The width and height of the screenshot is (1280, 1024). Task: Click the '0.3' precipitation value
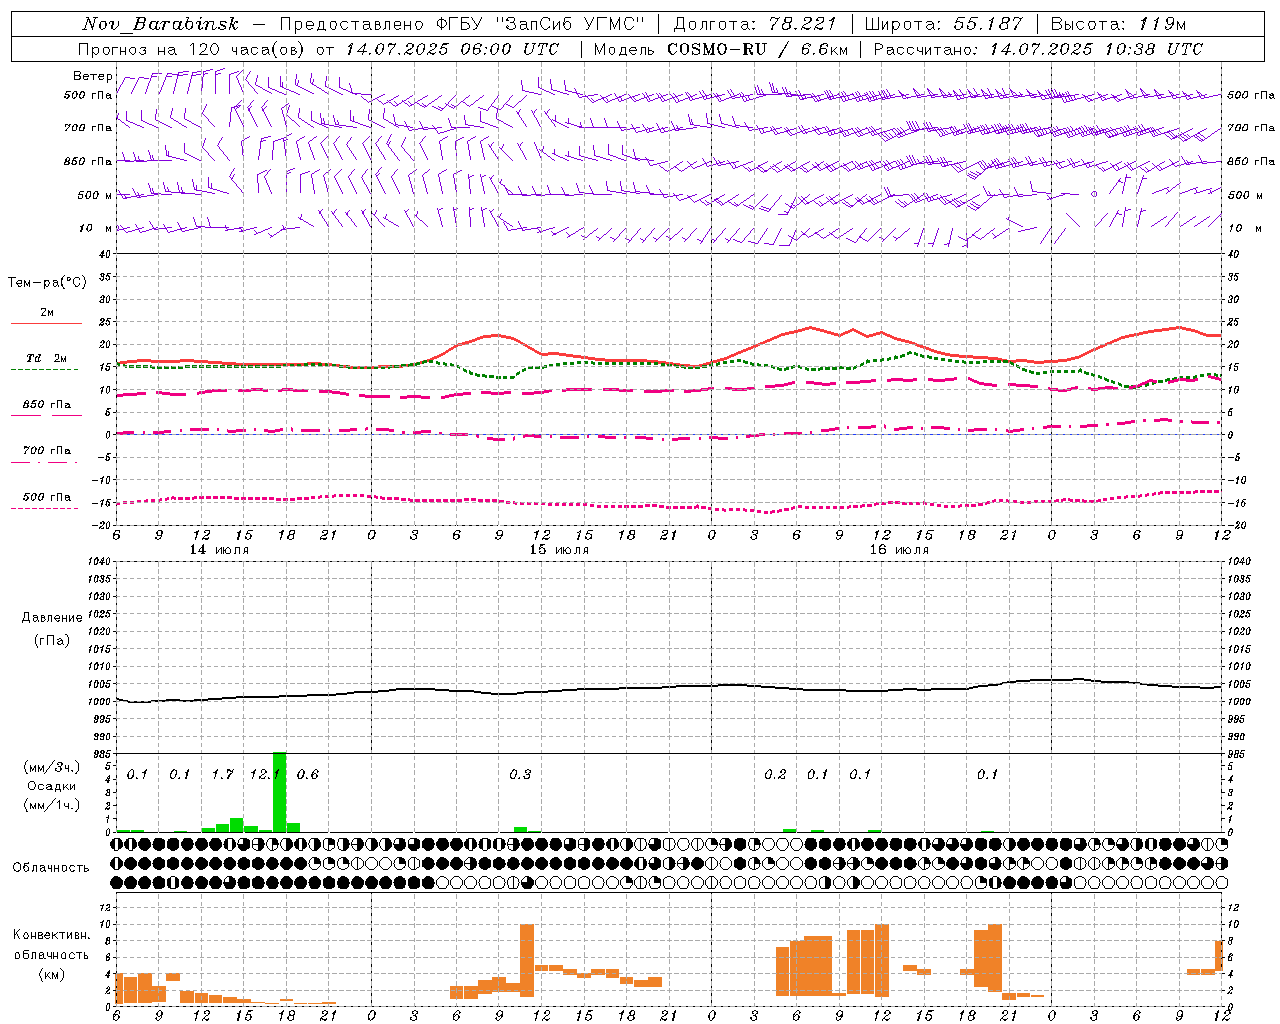coord(520,774)
